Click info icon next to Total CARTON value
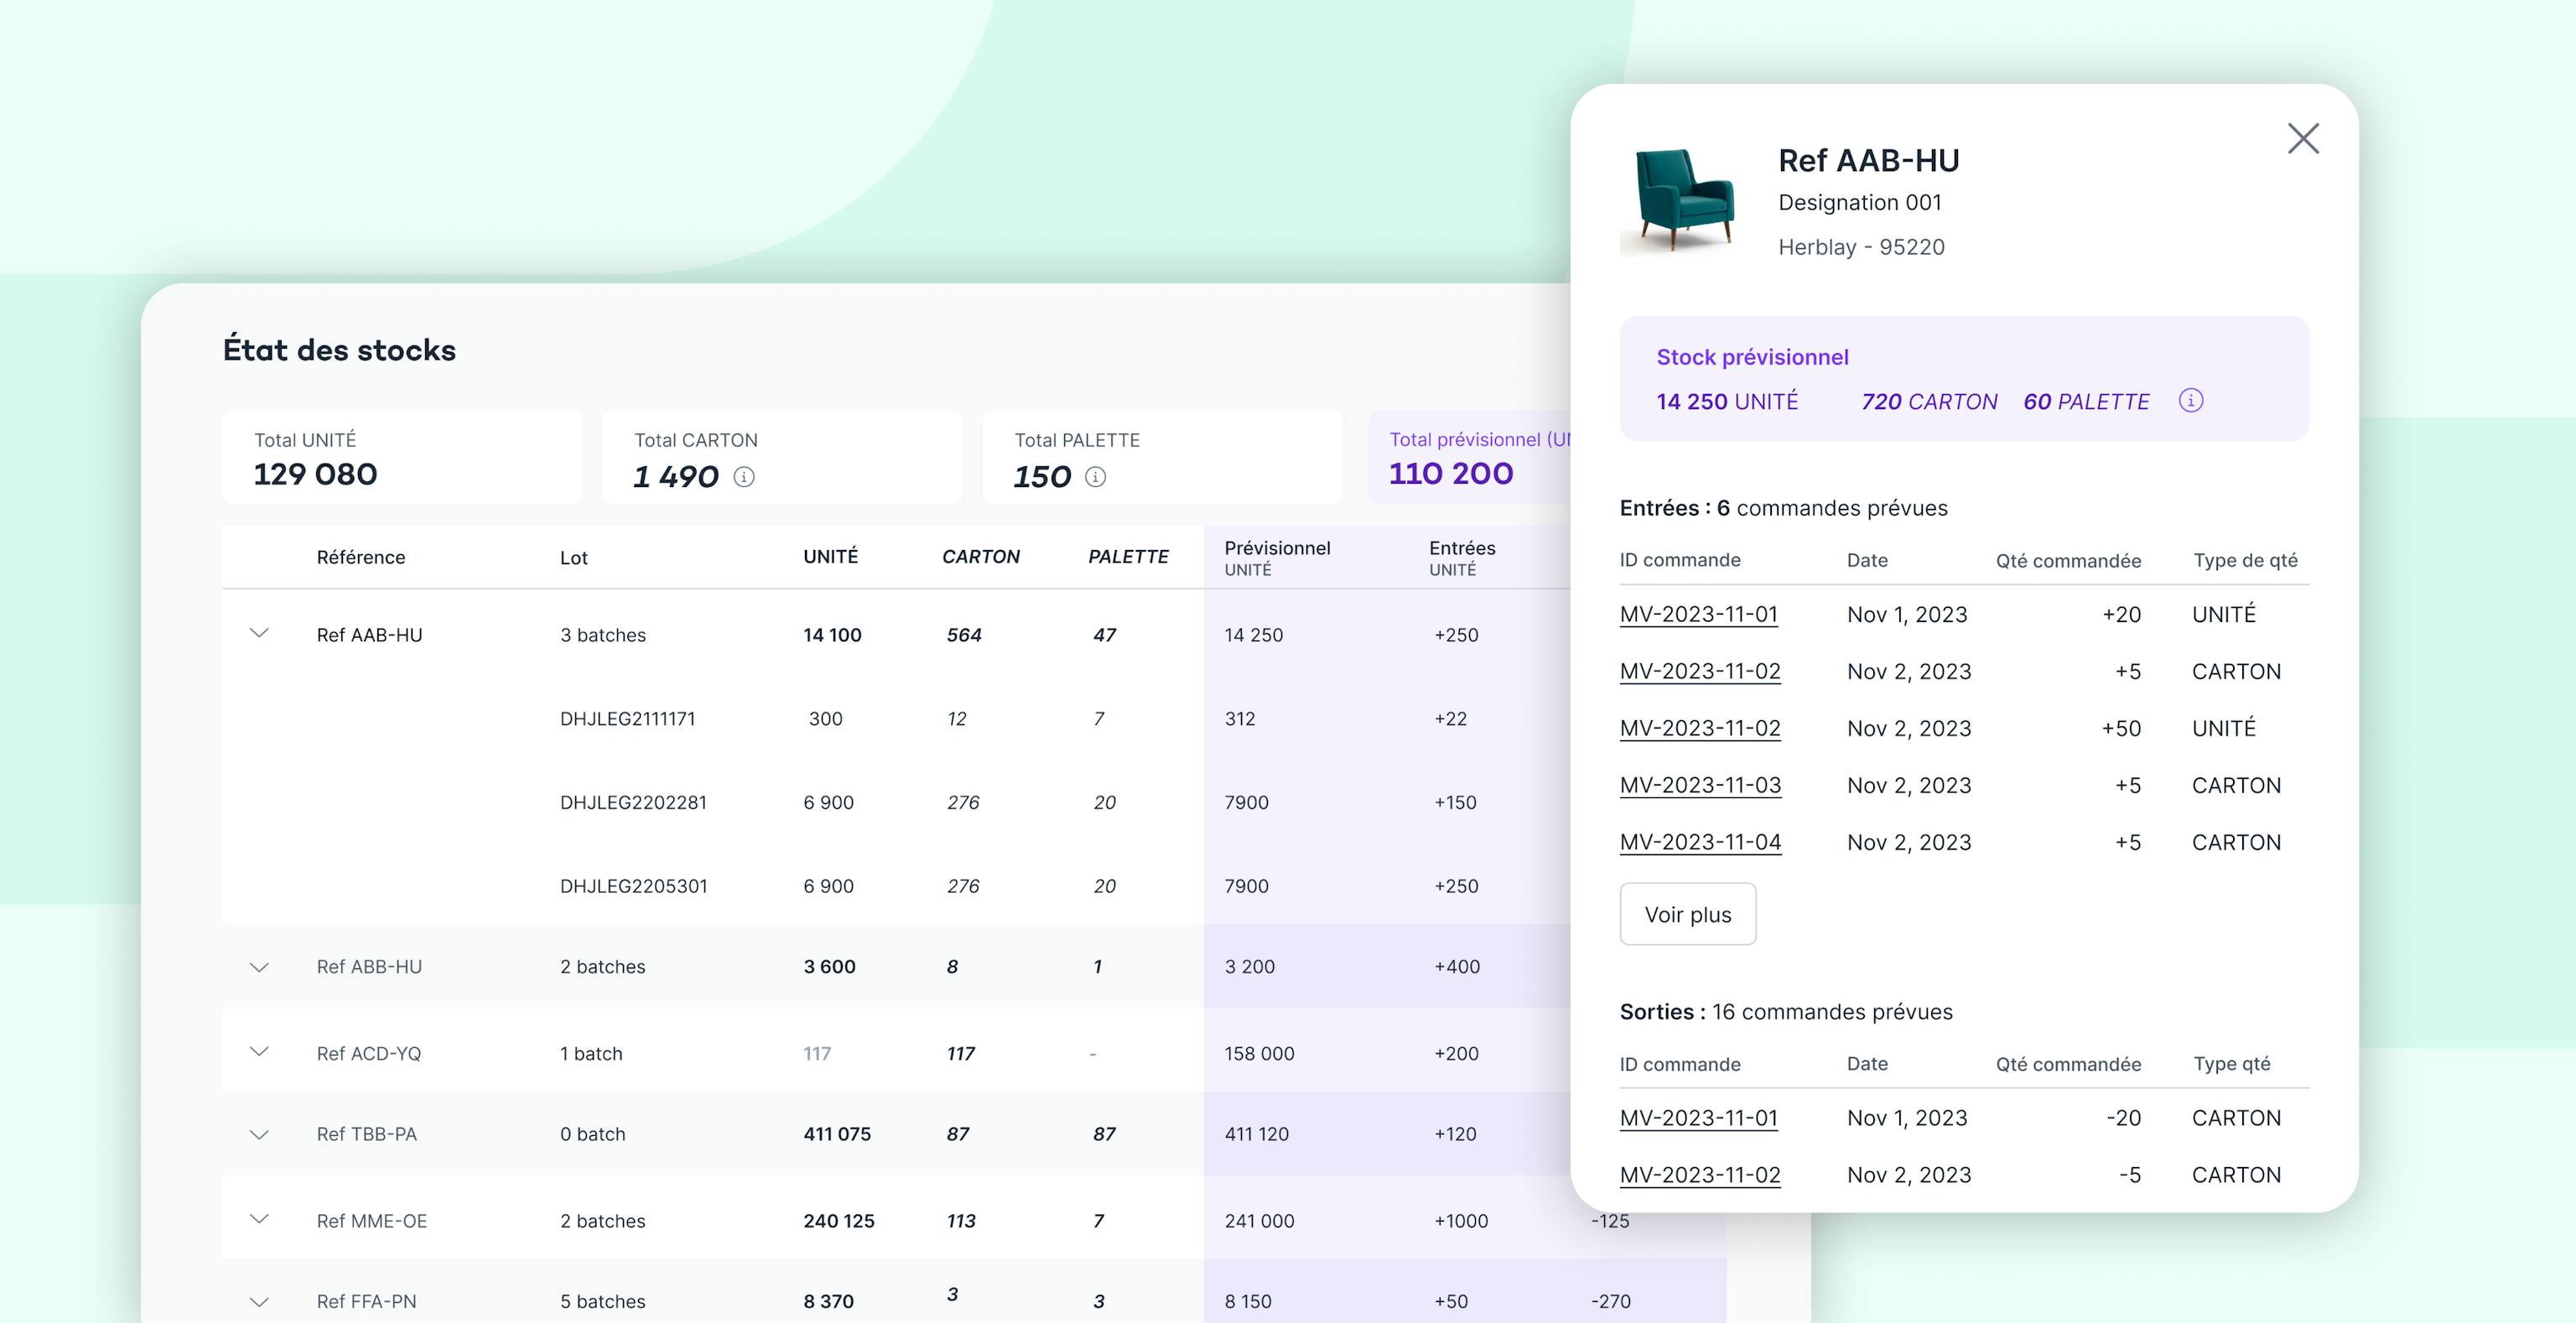Viewport: 2576px width, 1323px height. click(744, 477)
